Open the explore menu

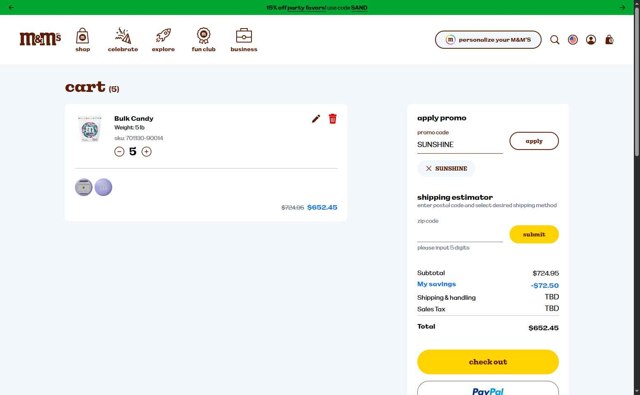[163, 40]
